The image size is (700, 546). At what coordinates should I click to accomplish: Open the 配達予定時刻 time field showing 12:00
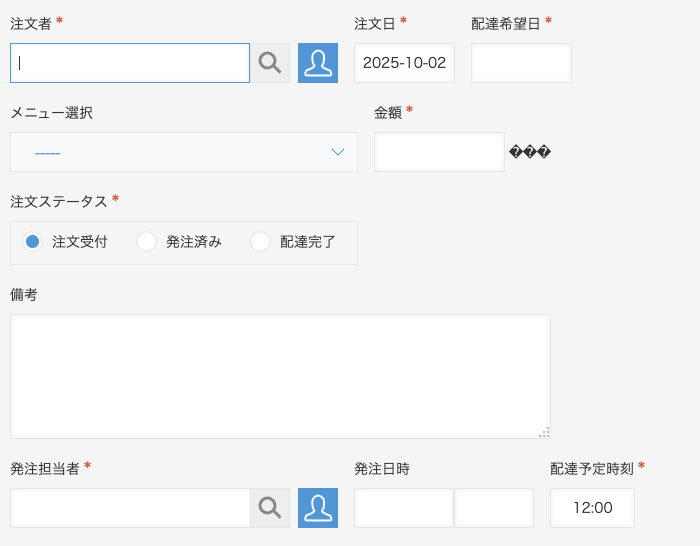point(592,508)
